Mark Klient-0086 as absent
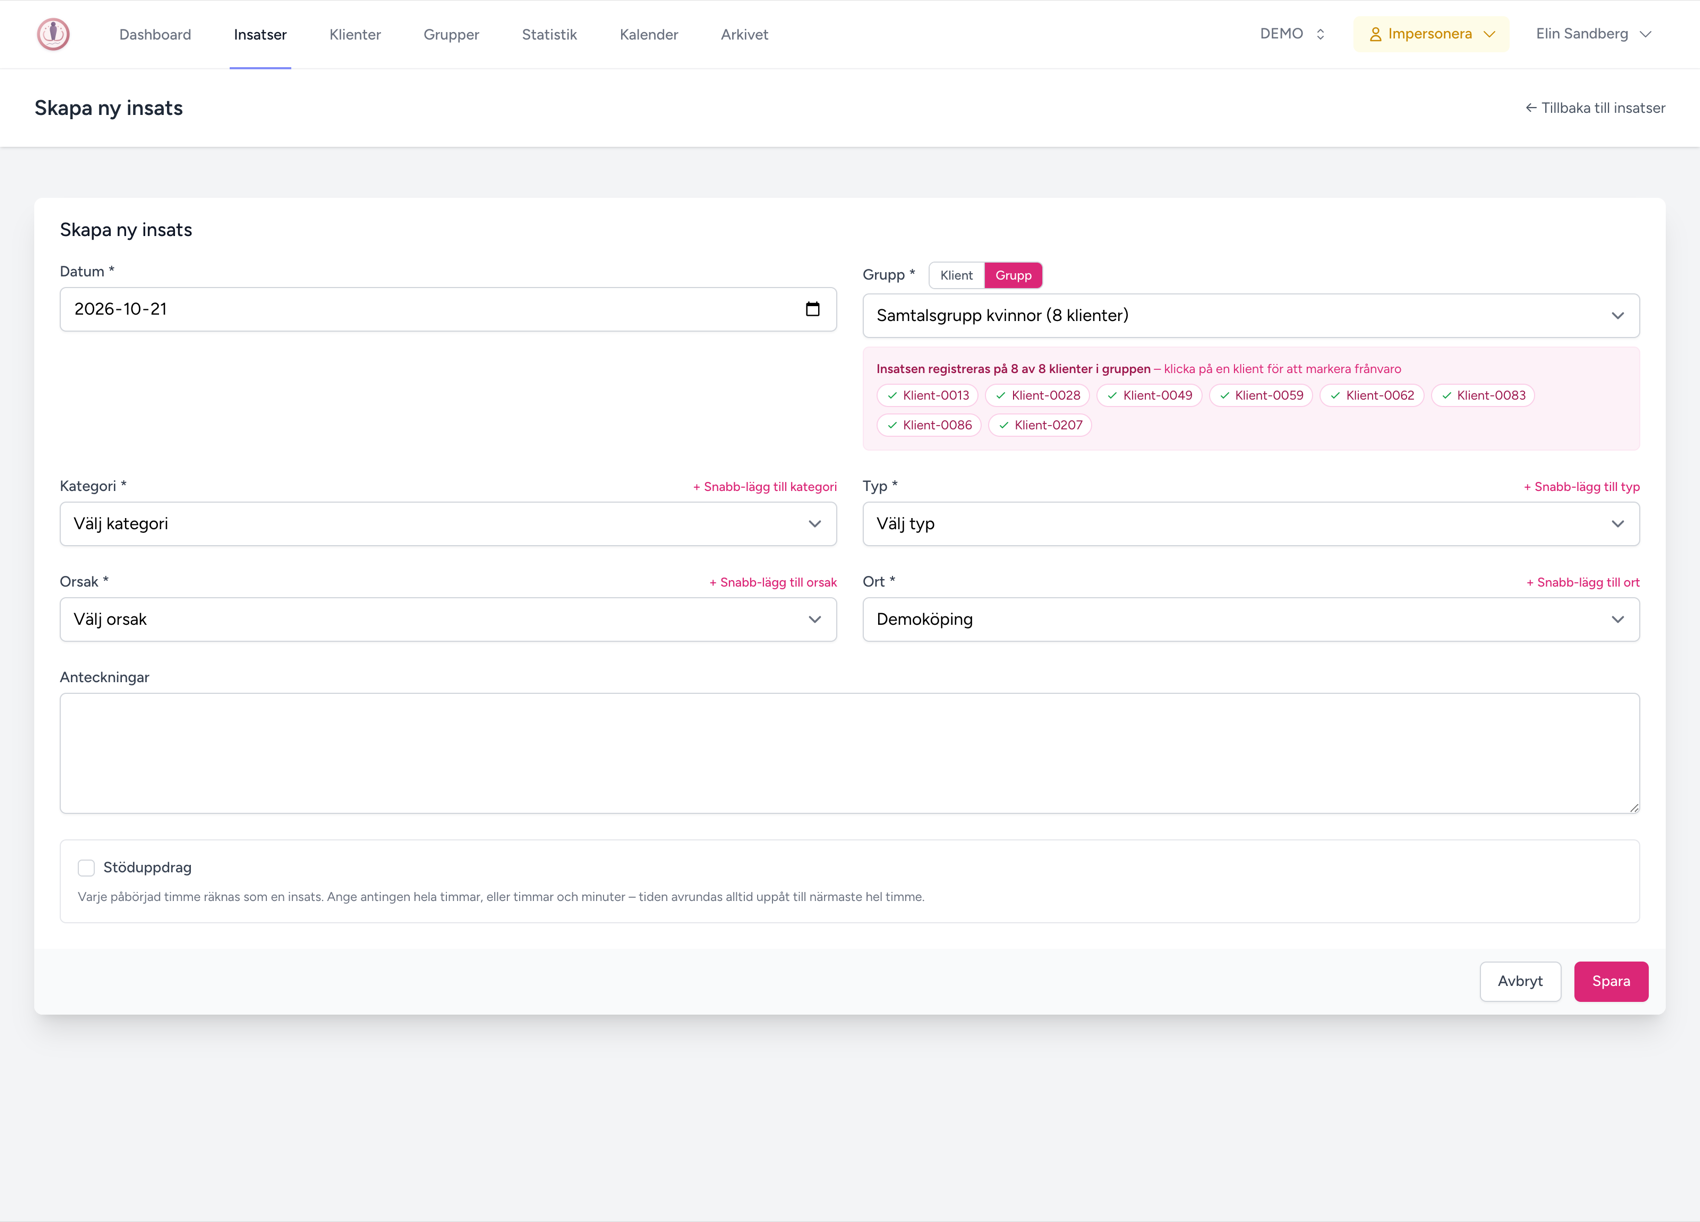 pos(929,425)
